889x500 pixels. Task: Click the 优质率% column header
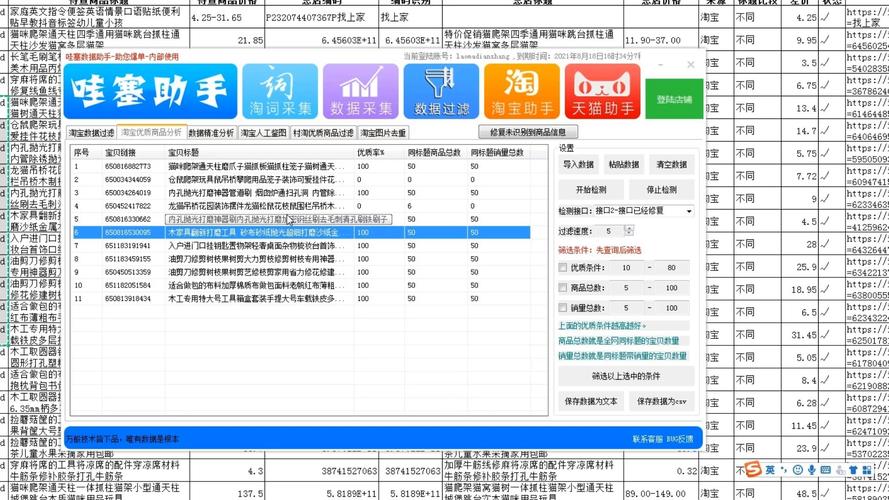pos(379,153)
